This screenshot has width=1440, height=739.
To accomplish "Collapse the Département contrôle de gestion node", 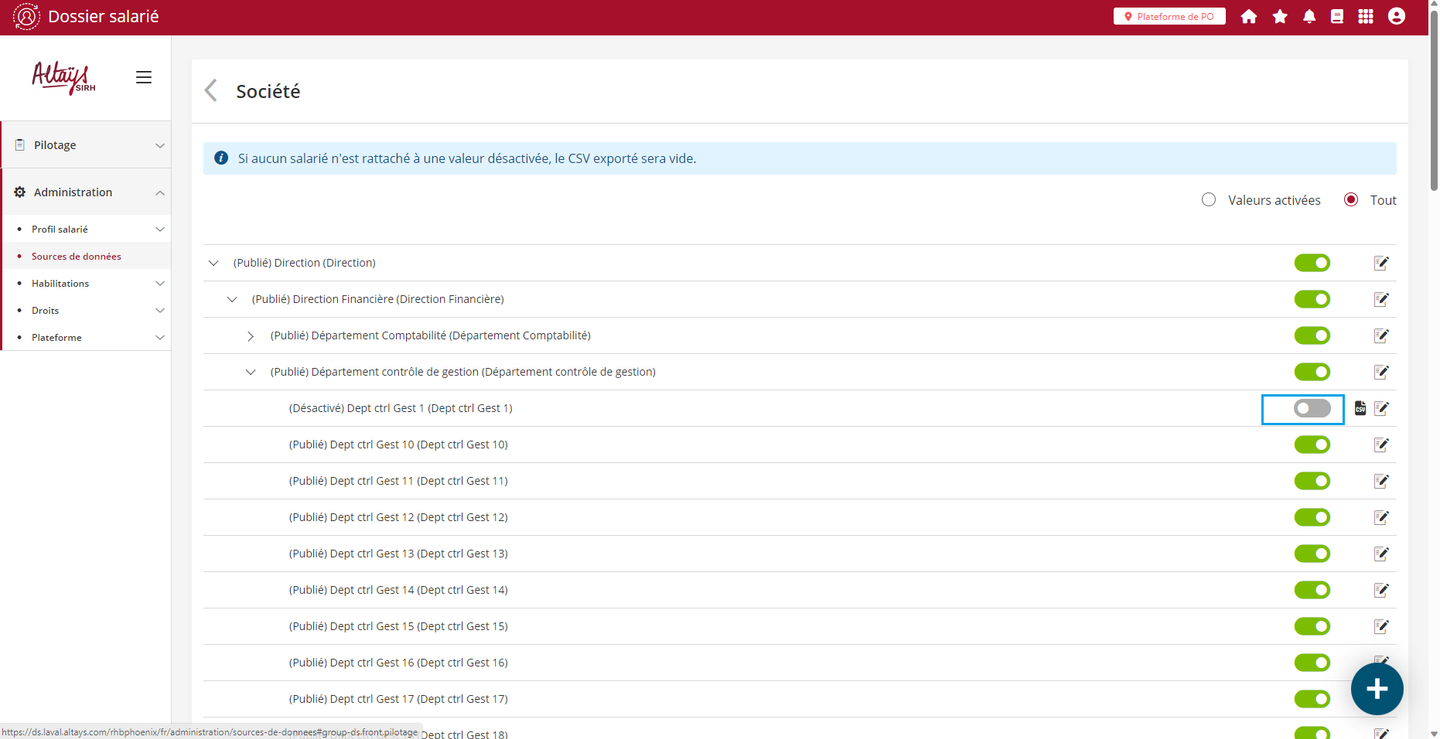I will 251,372.
